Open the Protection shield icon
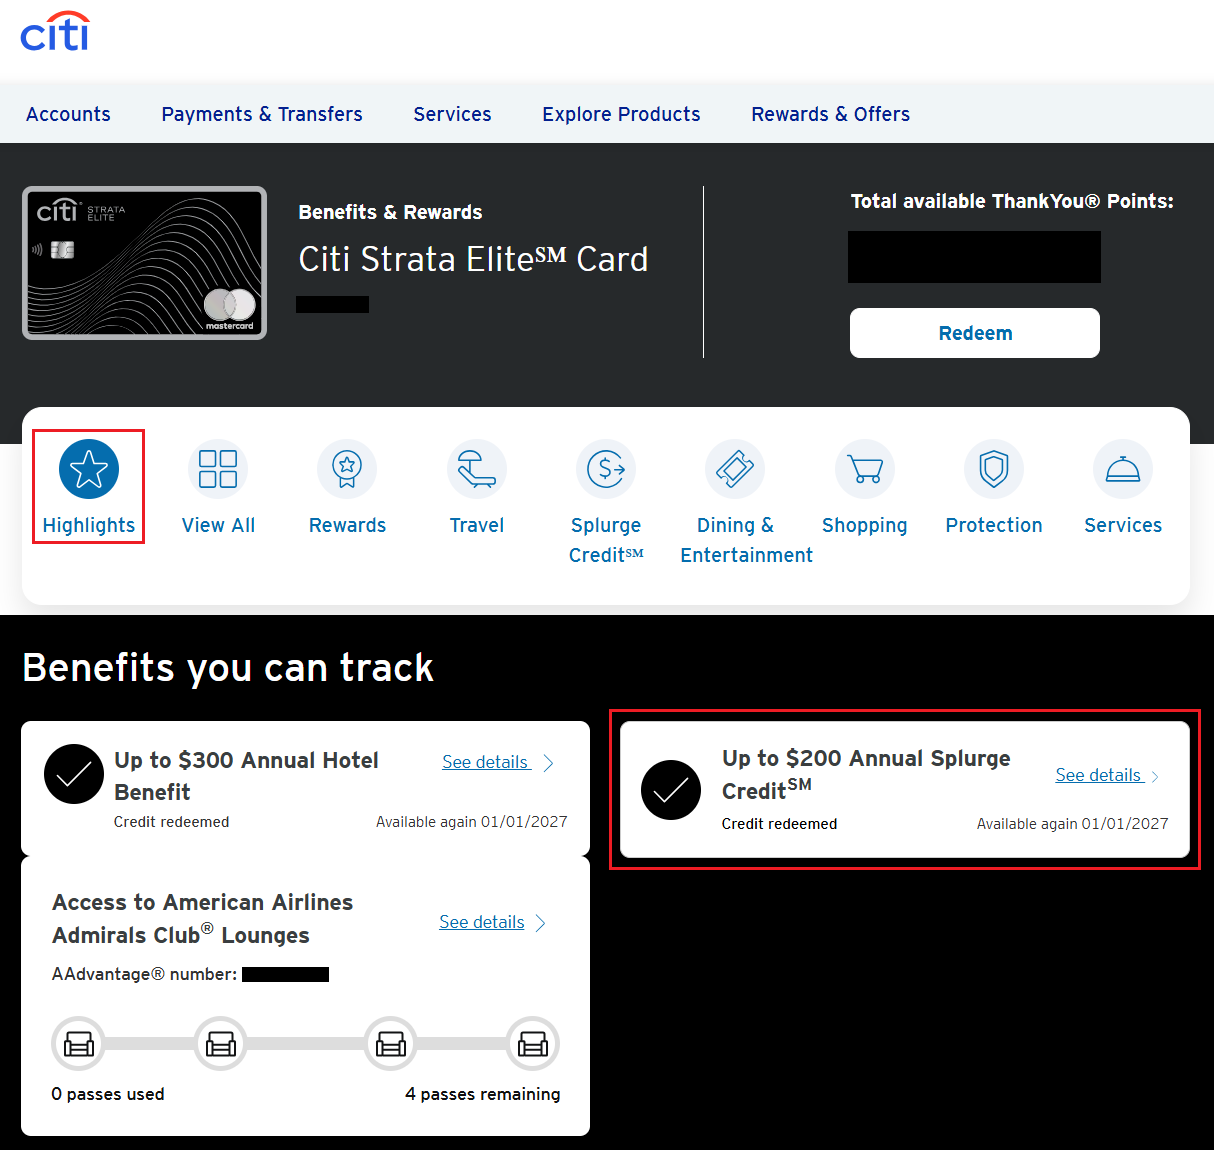Screen dimensions: 1214x1150 (x=993, y=469)
